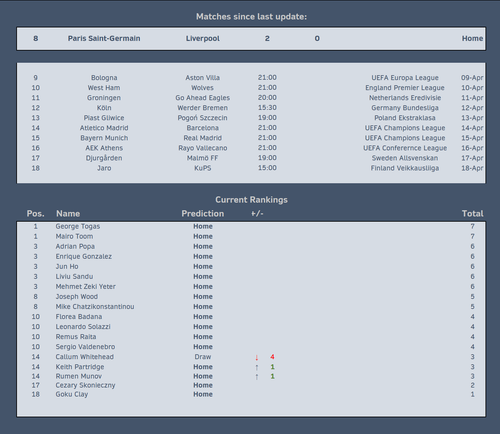Click Go Ahead Eagles team name
This screenshot has height=434, width=500.
click(203, 98)
